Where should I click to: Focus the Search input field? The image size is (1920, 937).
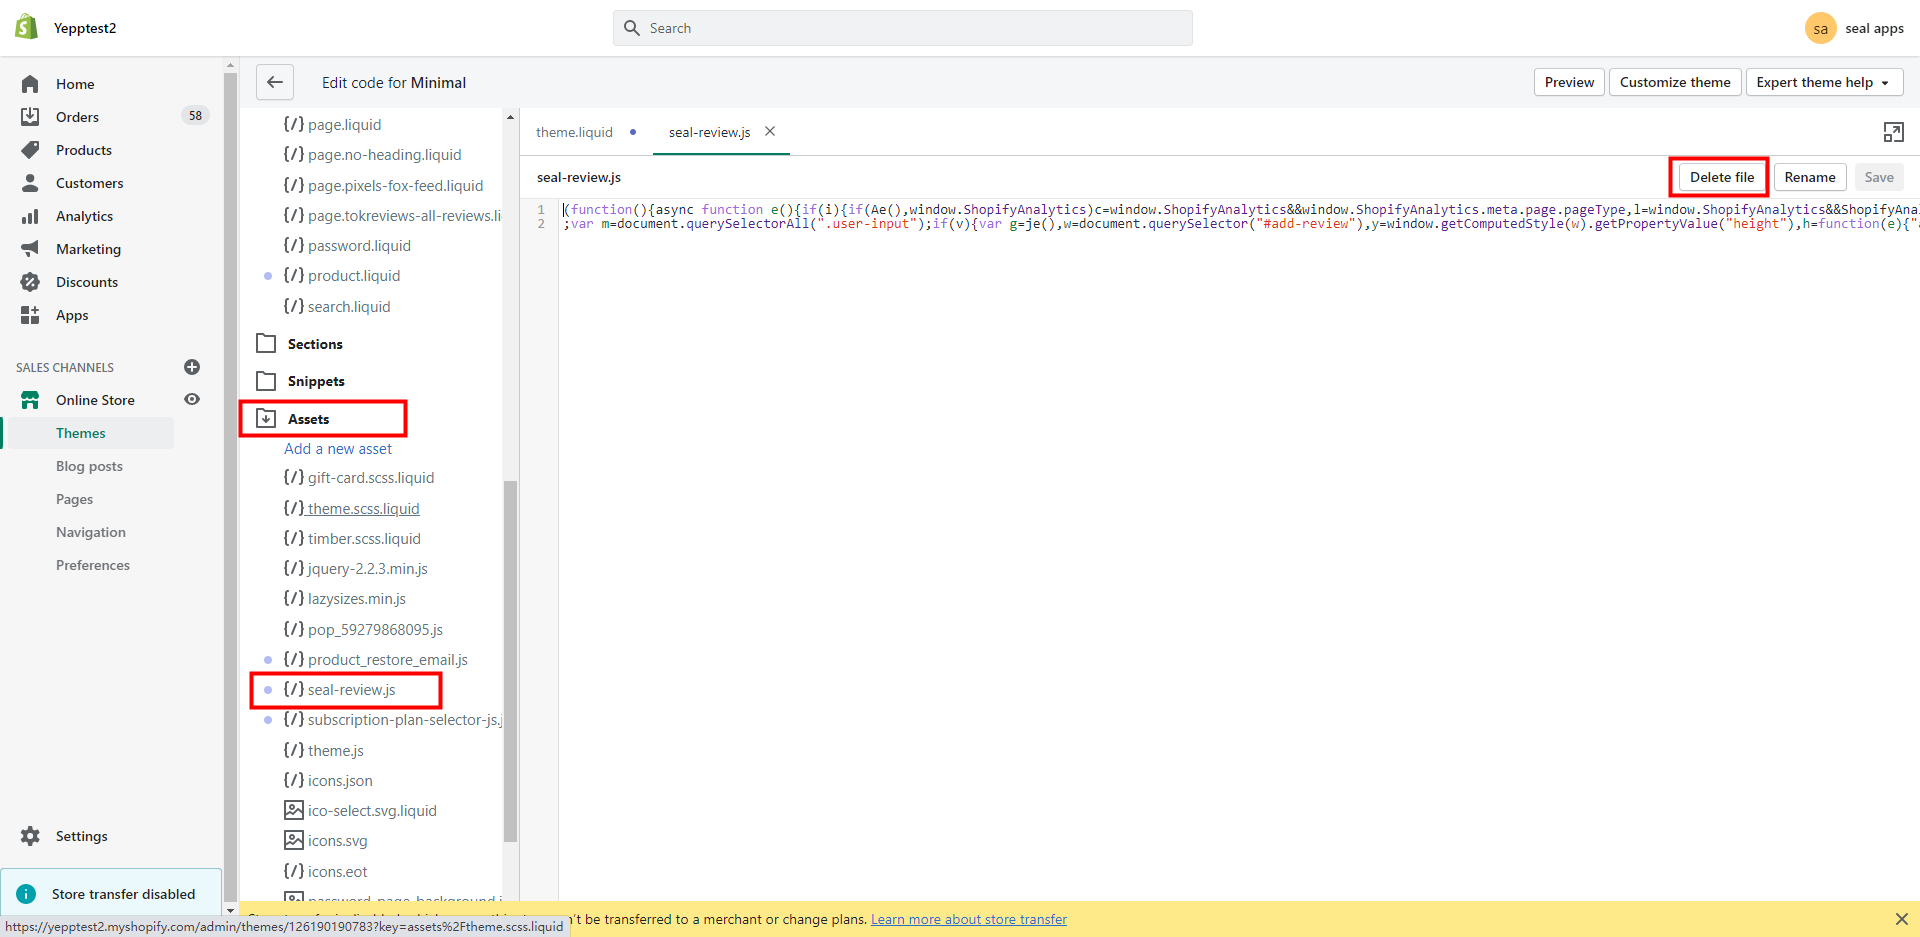(x=902, y=28)
